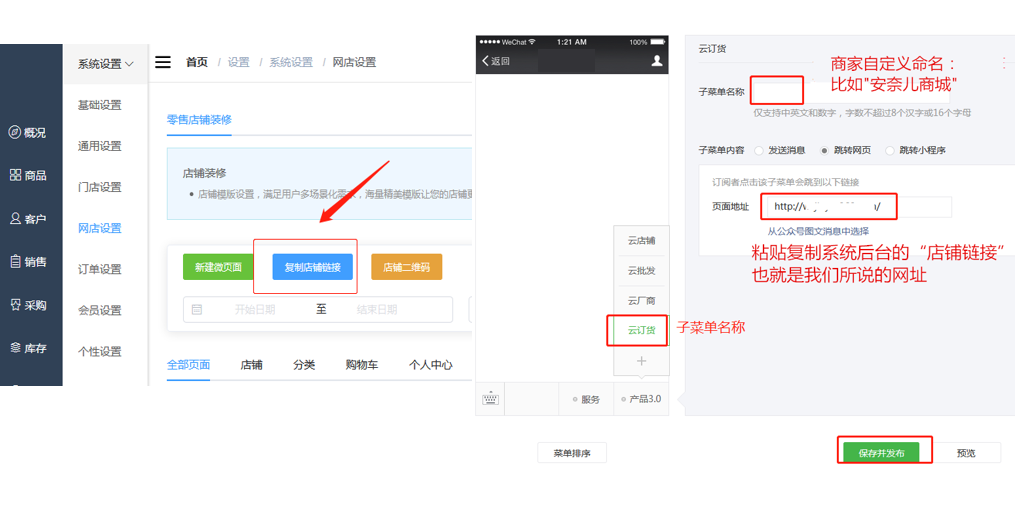Click 从公众号图文消息中选择 link
Image resolution: width=1015 pixels, height=510 pixels.
tap(818, 231)
